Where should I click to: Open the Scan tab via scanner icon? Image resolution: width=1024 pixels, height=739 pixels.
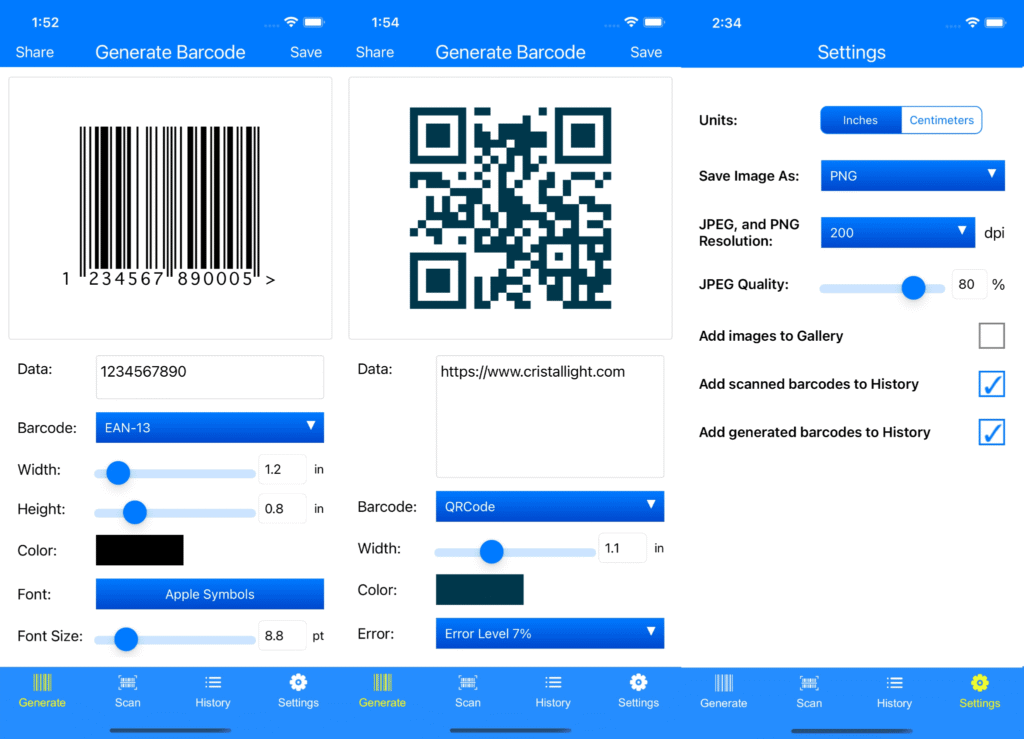(x=127, y=690)
